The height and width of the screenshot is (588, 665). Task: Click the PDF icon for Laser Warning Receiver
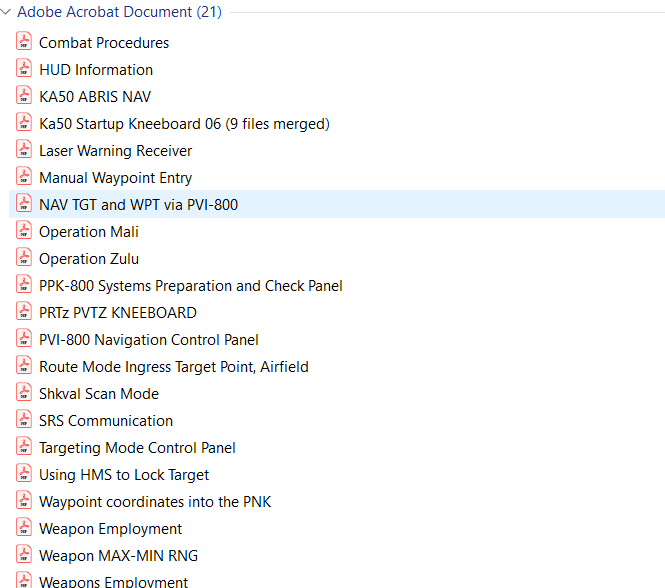[x=24, y=150]
